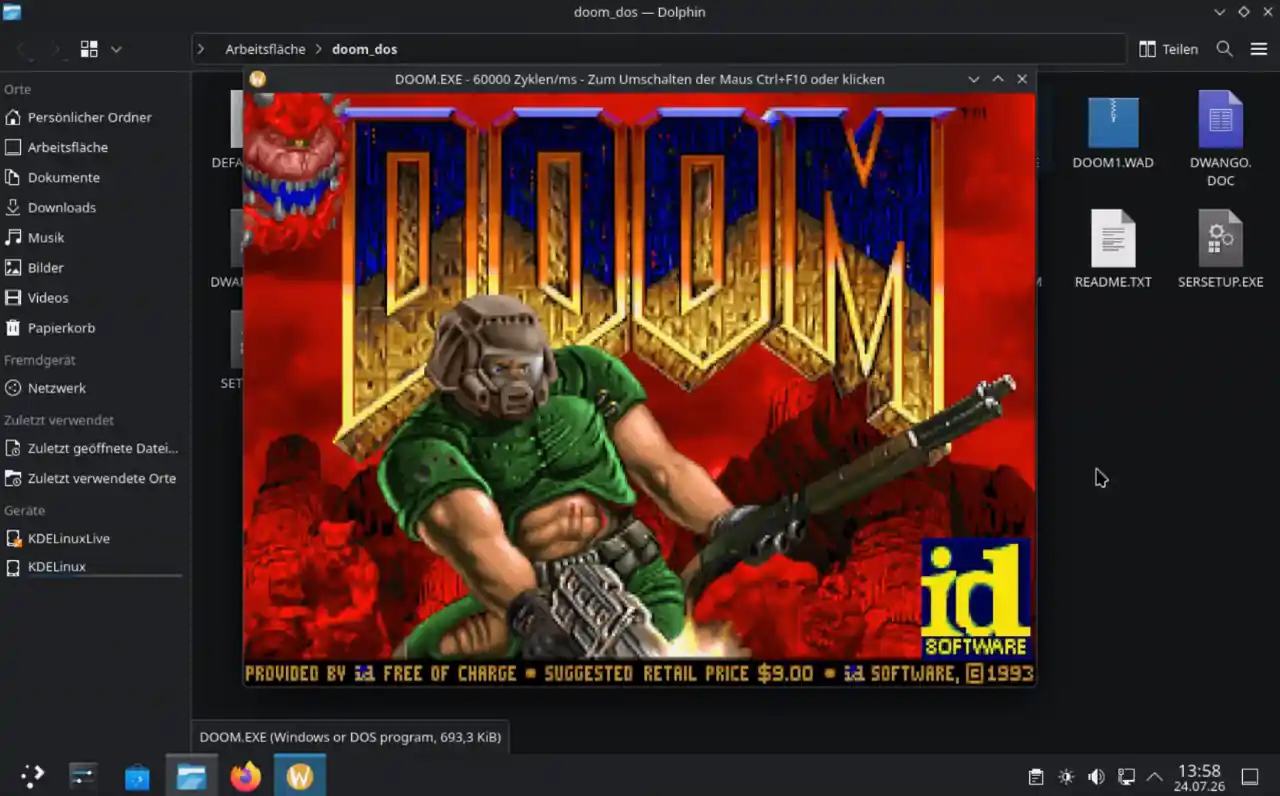The image size is (1280, 796).
Task: Click the Teilen split view button
Action: (x=1168, y=49)
